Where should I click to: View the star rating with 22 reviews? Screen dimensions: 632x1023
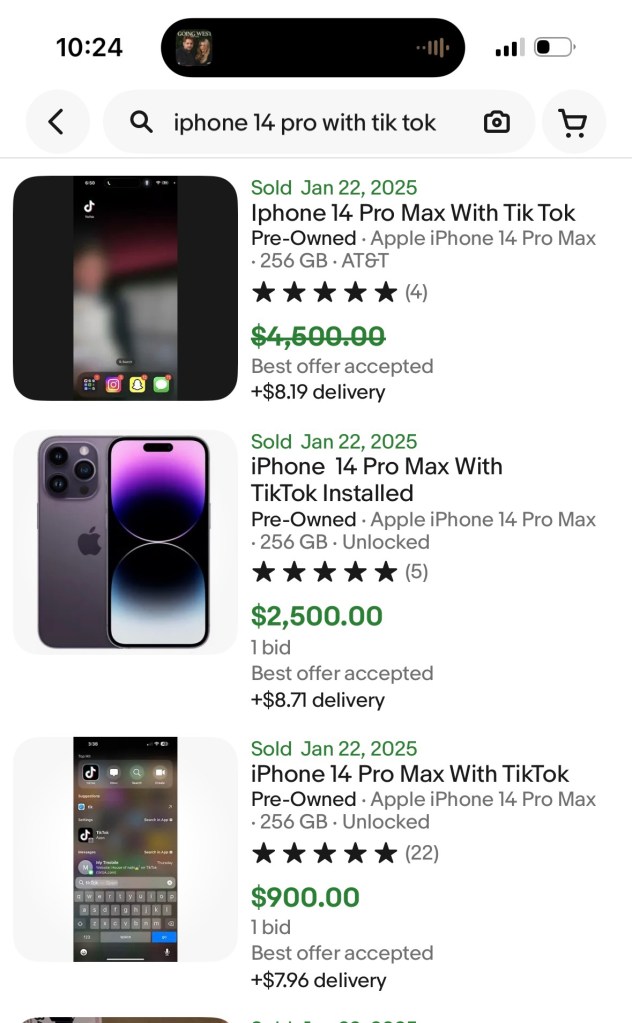(344, 853)
